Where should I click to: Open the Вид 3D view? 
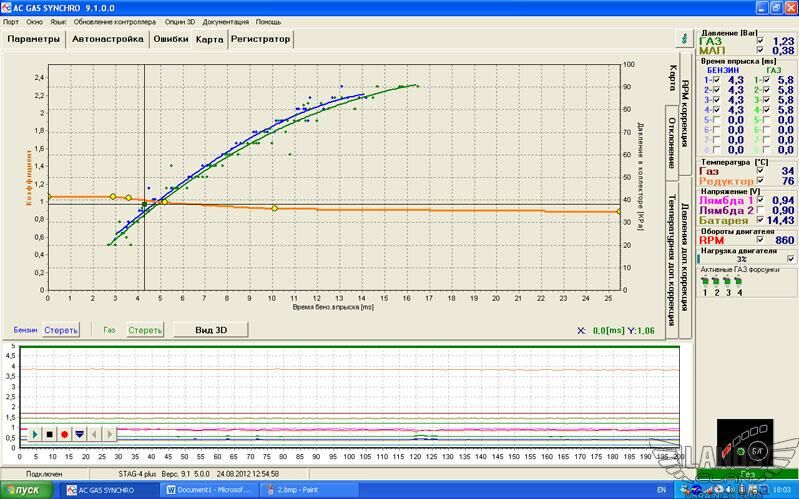210,329
